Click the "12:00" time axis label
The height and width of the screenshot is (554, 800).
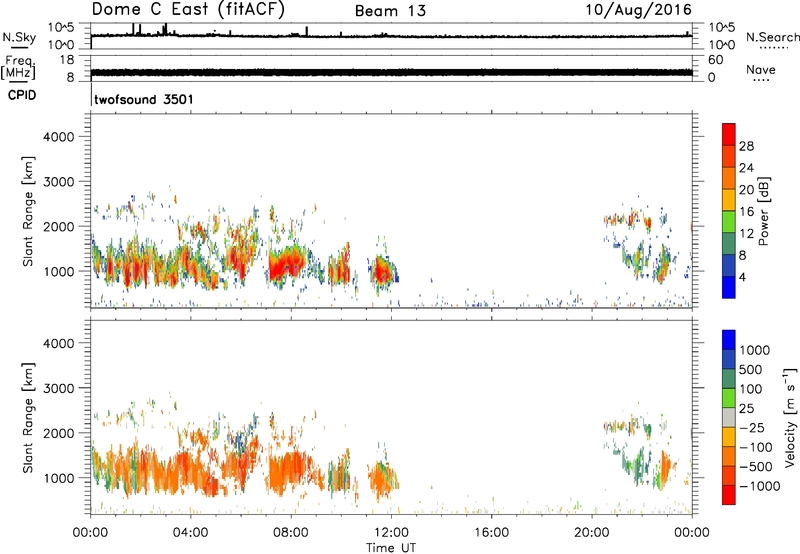pos(391,533)
